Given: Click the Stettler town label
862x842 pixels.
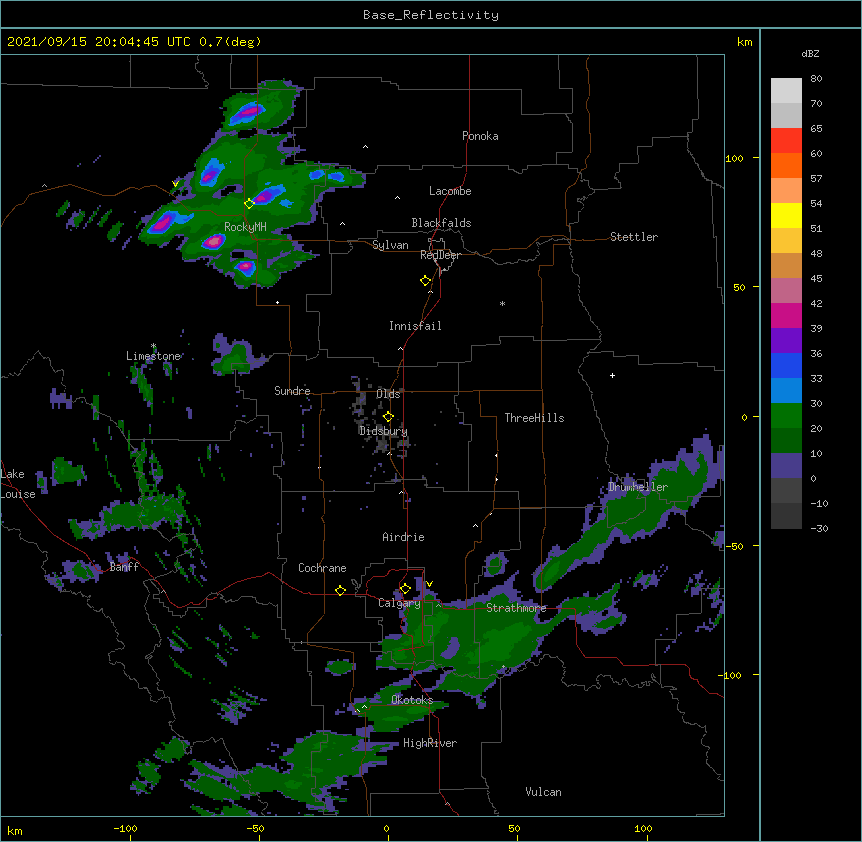Looking at the screenshot, I should point(634,237).
